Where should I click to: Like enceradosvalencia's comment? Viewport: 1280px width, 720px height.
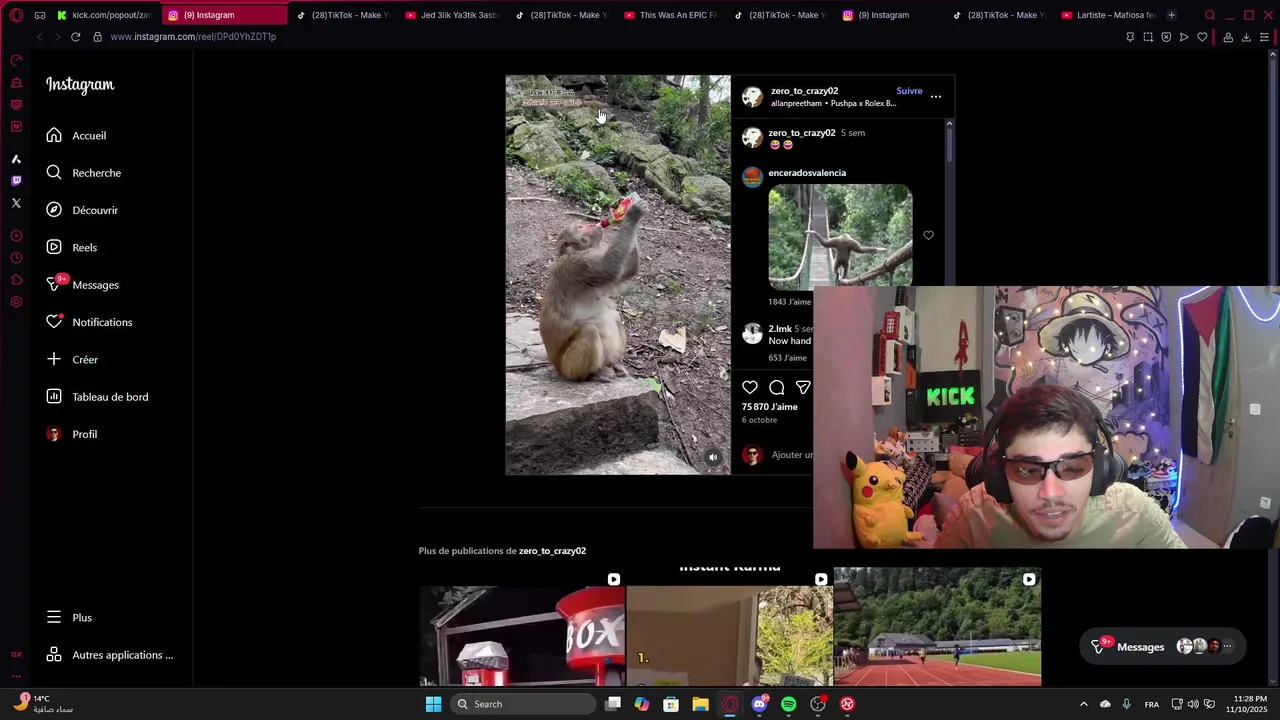point(928,236)
